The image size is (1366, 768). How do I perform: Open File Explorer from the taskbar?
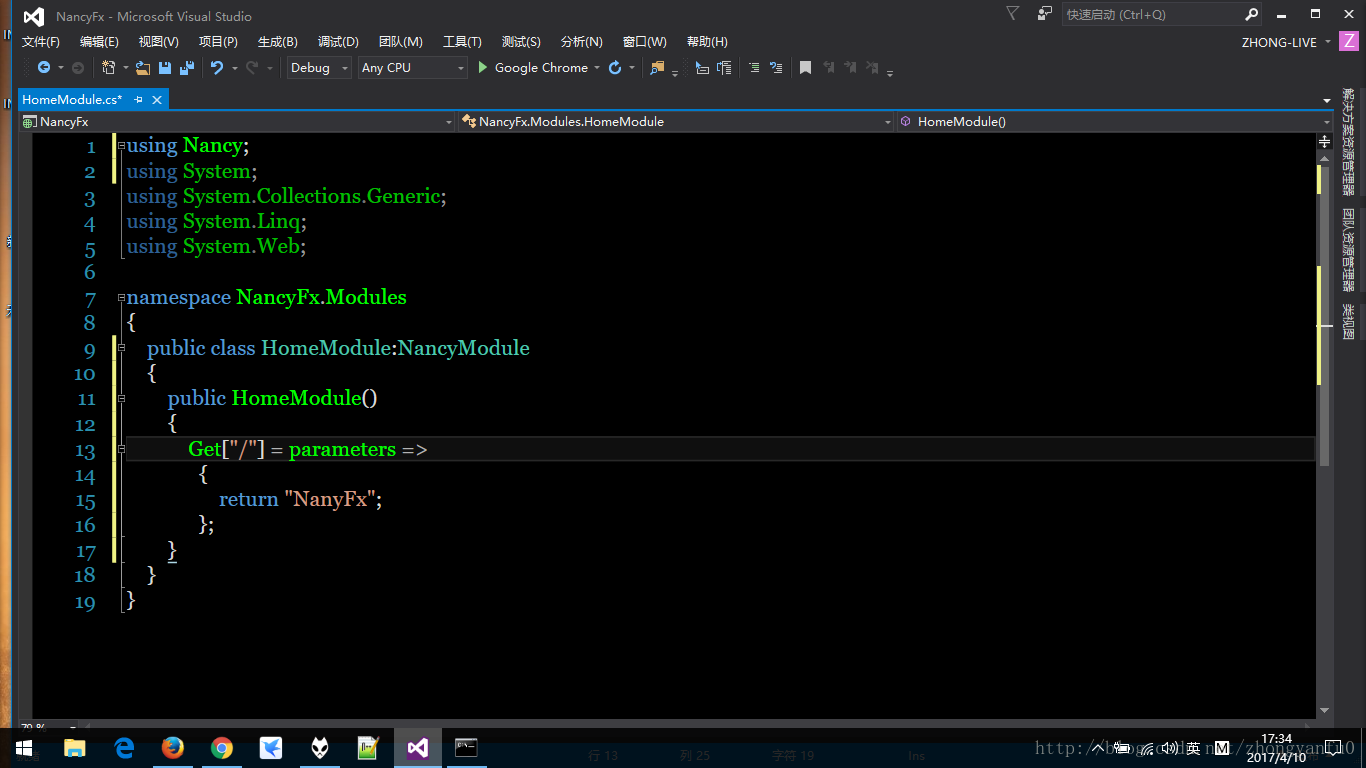(74, 748)
